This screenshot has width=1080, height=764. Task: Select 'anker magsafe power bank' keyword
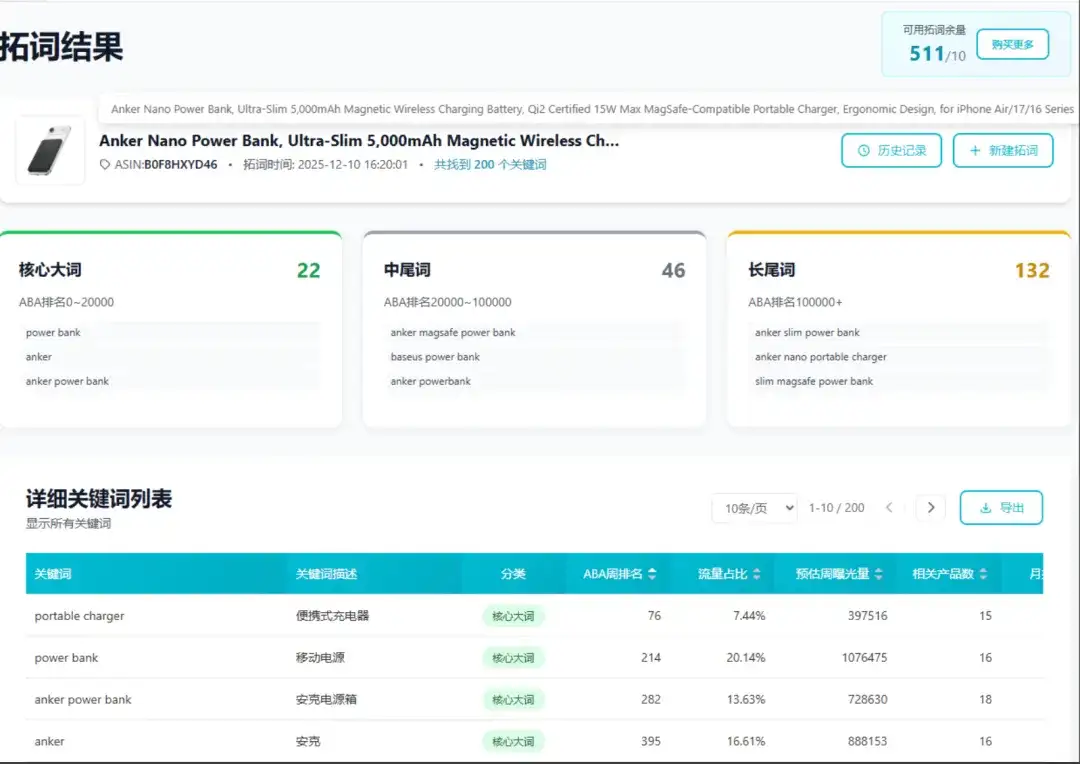(x=453, y=333)
